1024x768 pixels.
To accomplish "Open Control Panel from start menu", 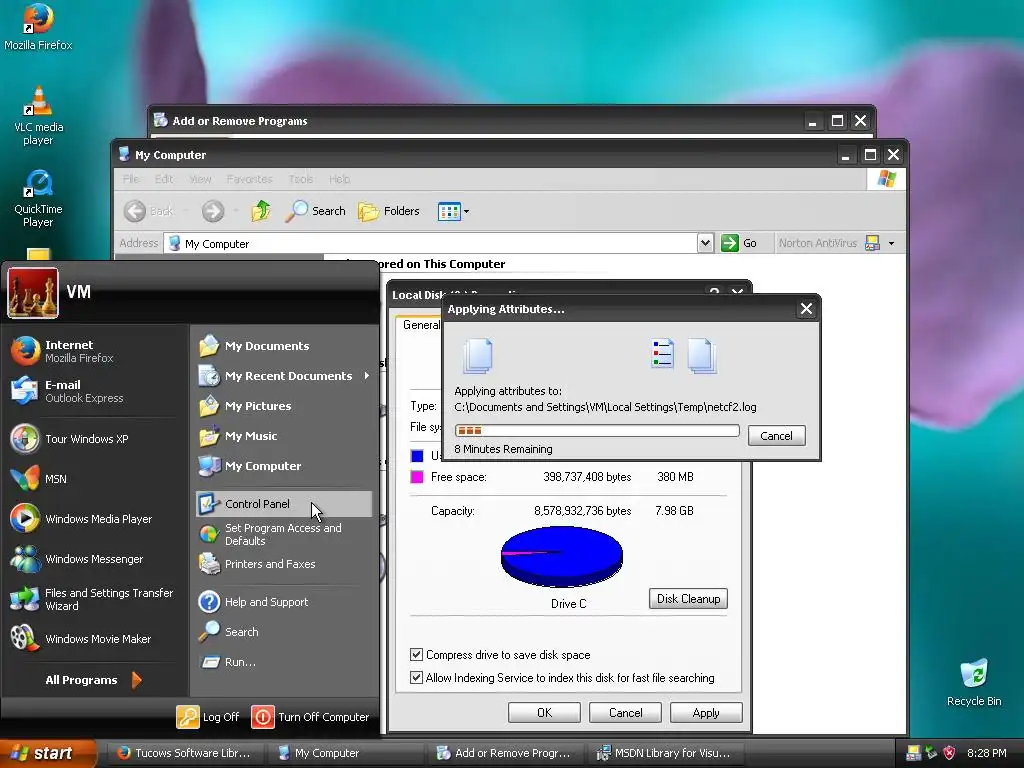I will pos(283,504).
